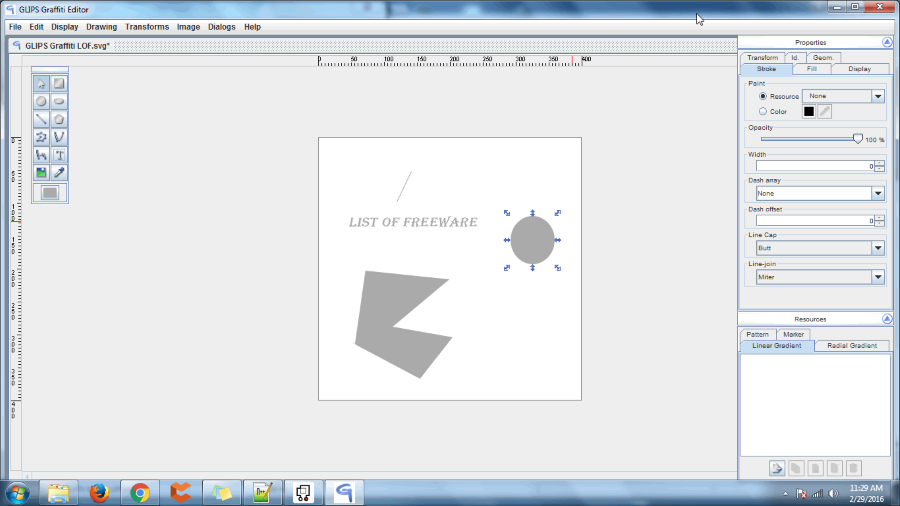Click the black stroke color swatch
The height and width of the screenshot is (506, 900).
click(x=809, y=111)
